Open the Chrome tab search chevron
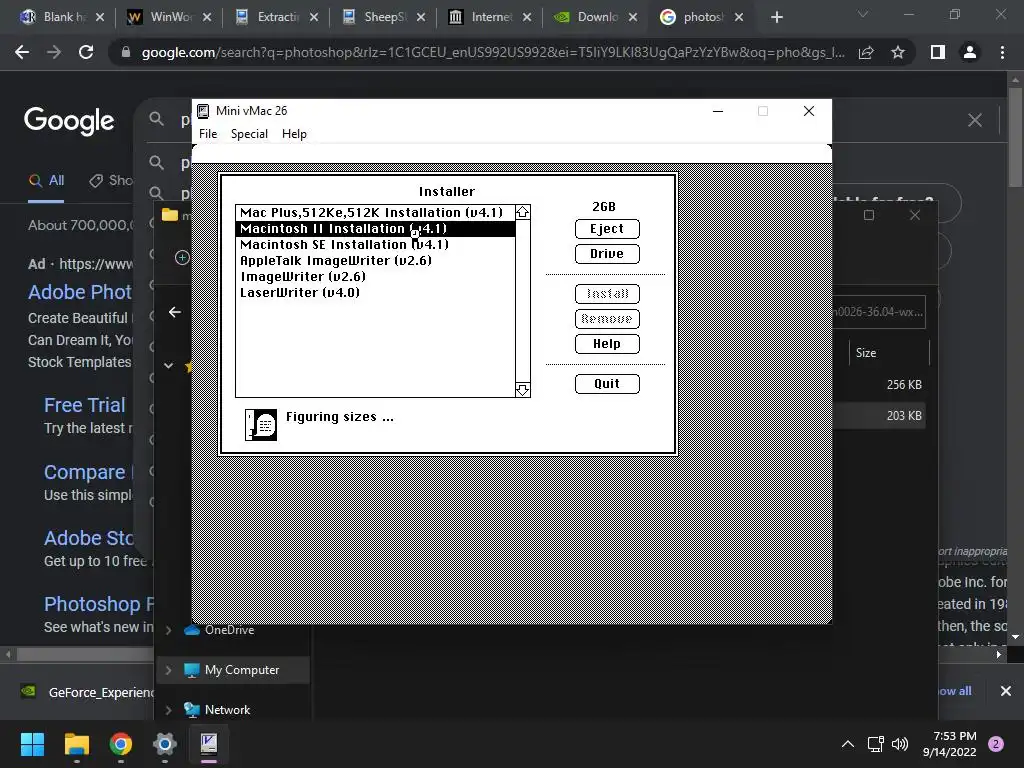 coord(863,14)
